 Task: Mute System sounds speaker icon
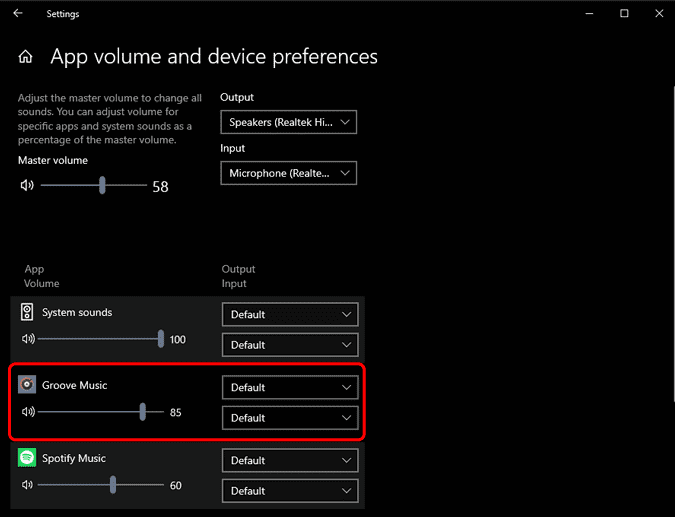tap(27, 339)
